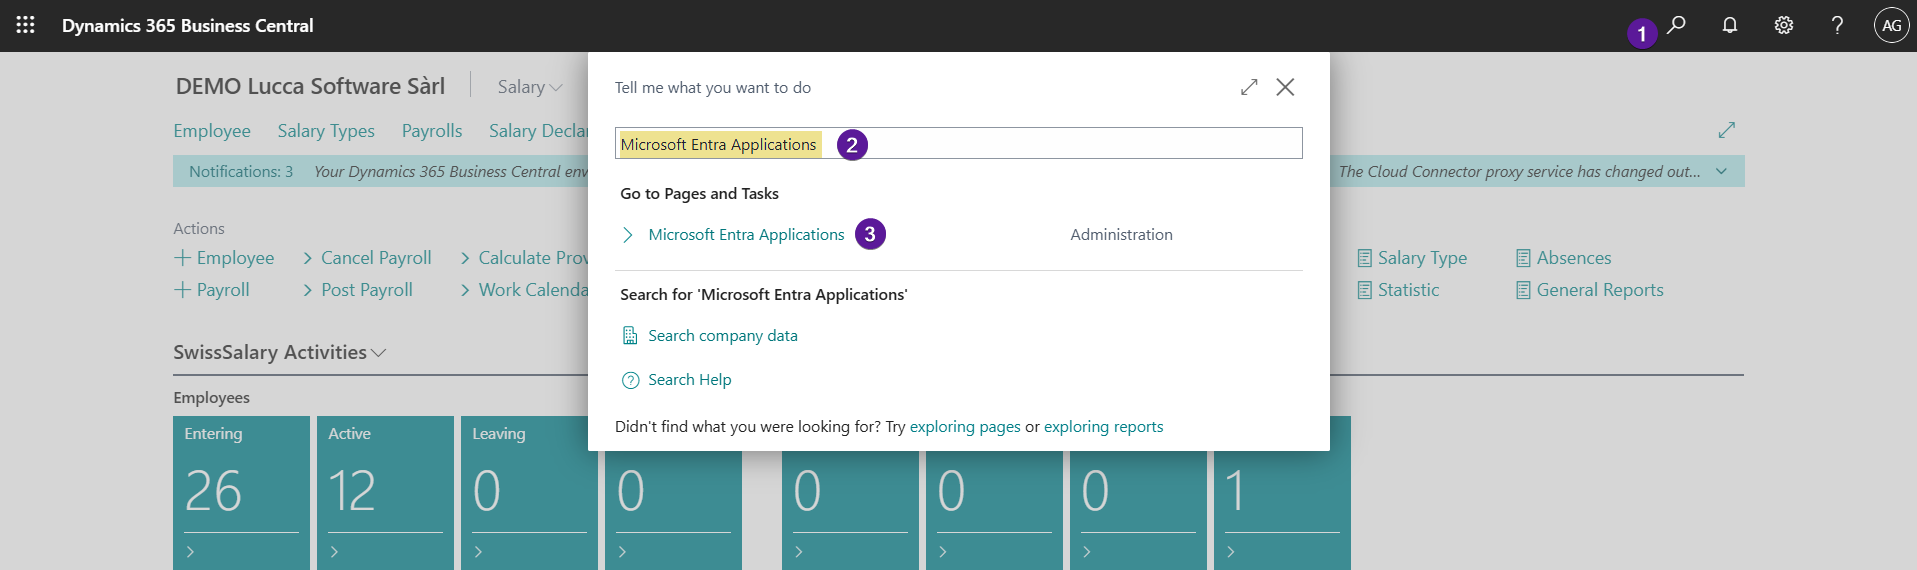Open the help question mark
This screenshot has height=570, width=1917.
pyautogui.click(x=1837, y=25)
